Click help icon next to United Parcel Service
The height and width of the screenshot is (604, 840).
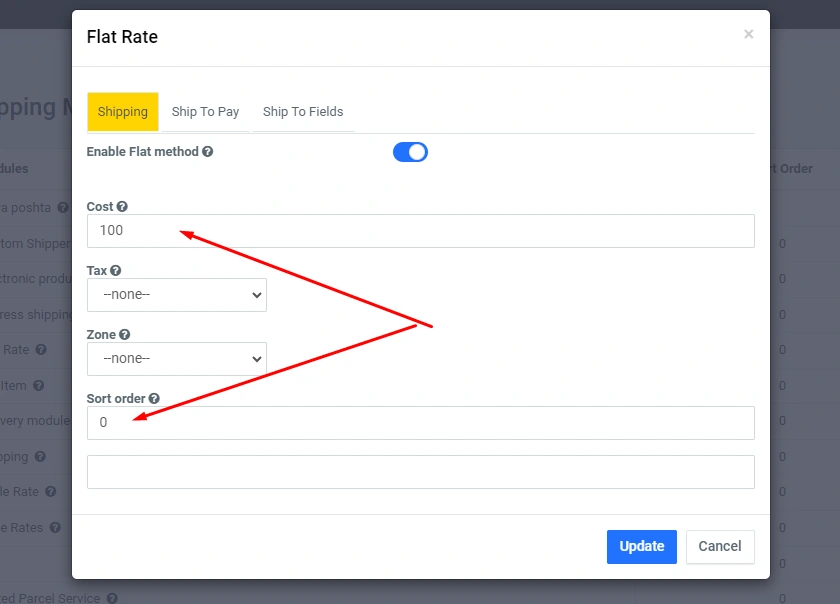coord(112,598)
